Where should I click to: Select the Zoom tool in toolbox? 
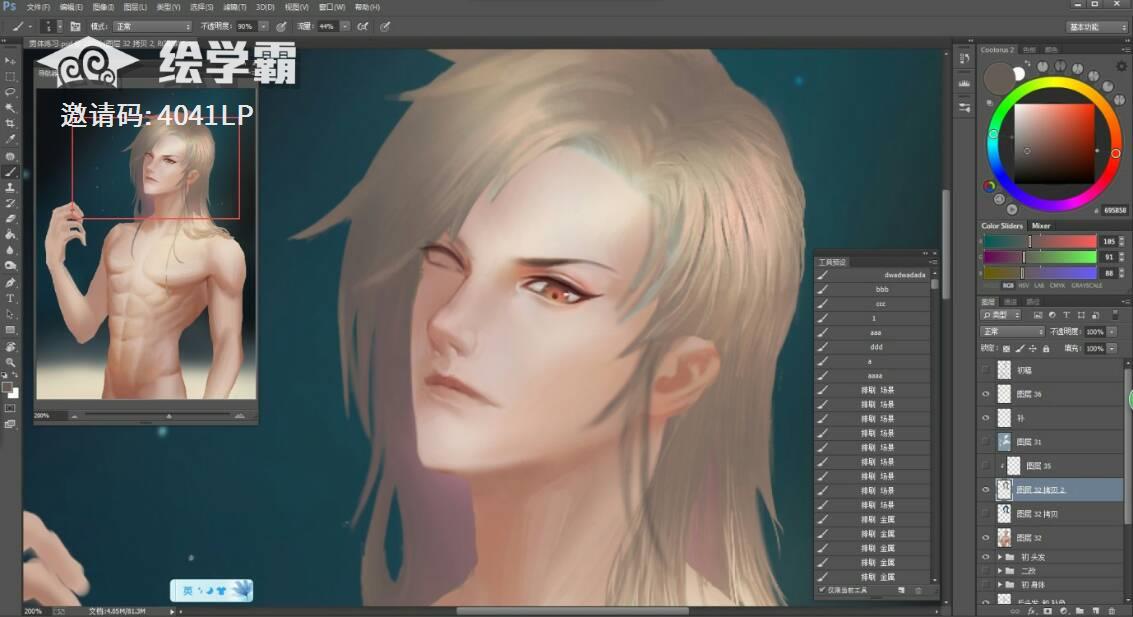(x=10, y=362)
